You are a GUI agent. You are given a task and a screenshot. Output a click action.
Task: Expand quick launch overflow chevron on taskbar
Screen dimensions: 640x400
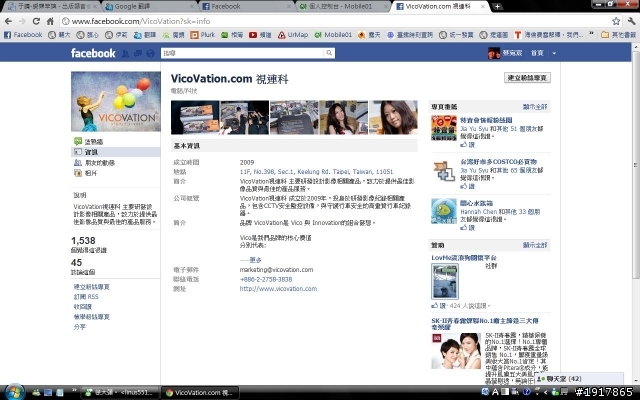[74, 391]
